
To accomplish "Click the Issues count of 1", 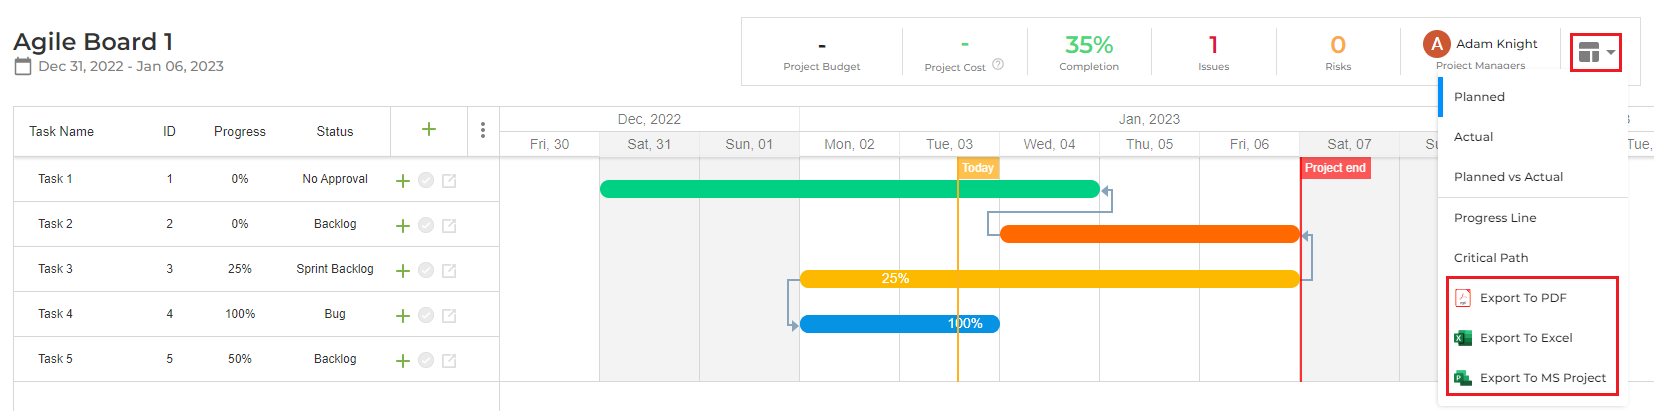I will [1213, 45].
